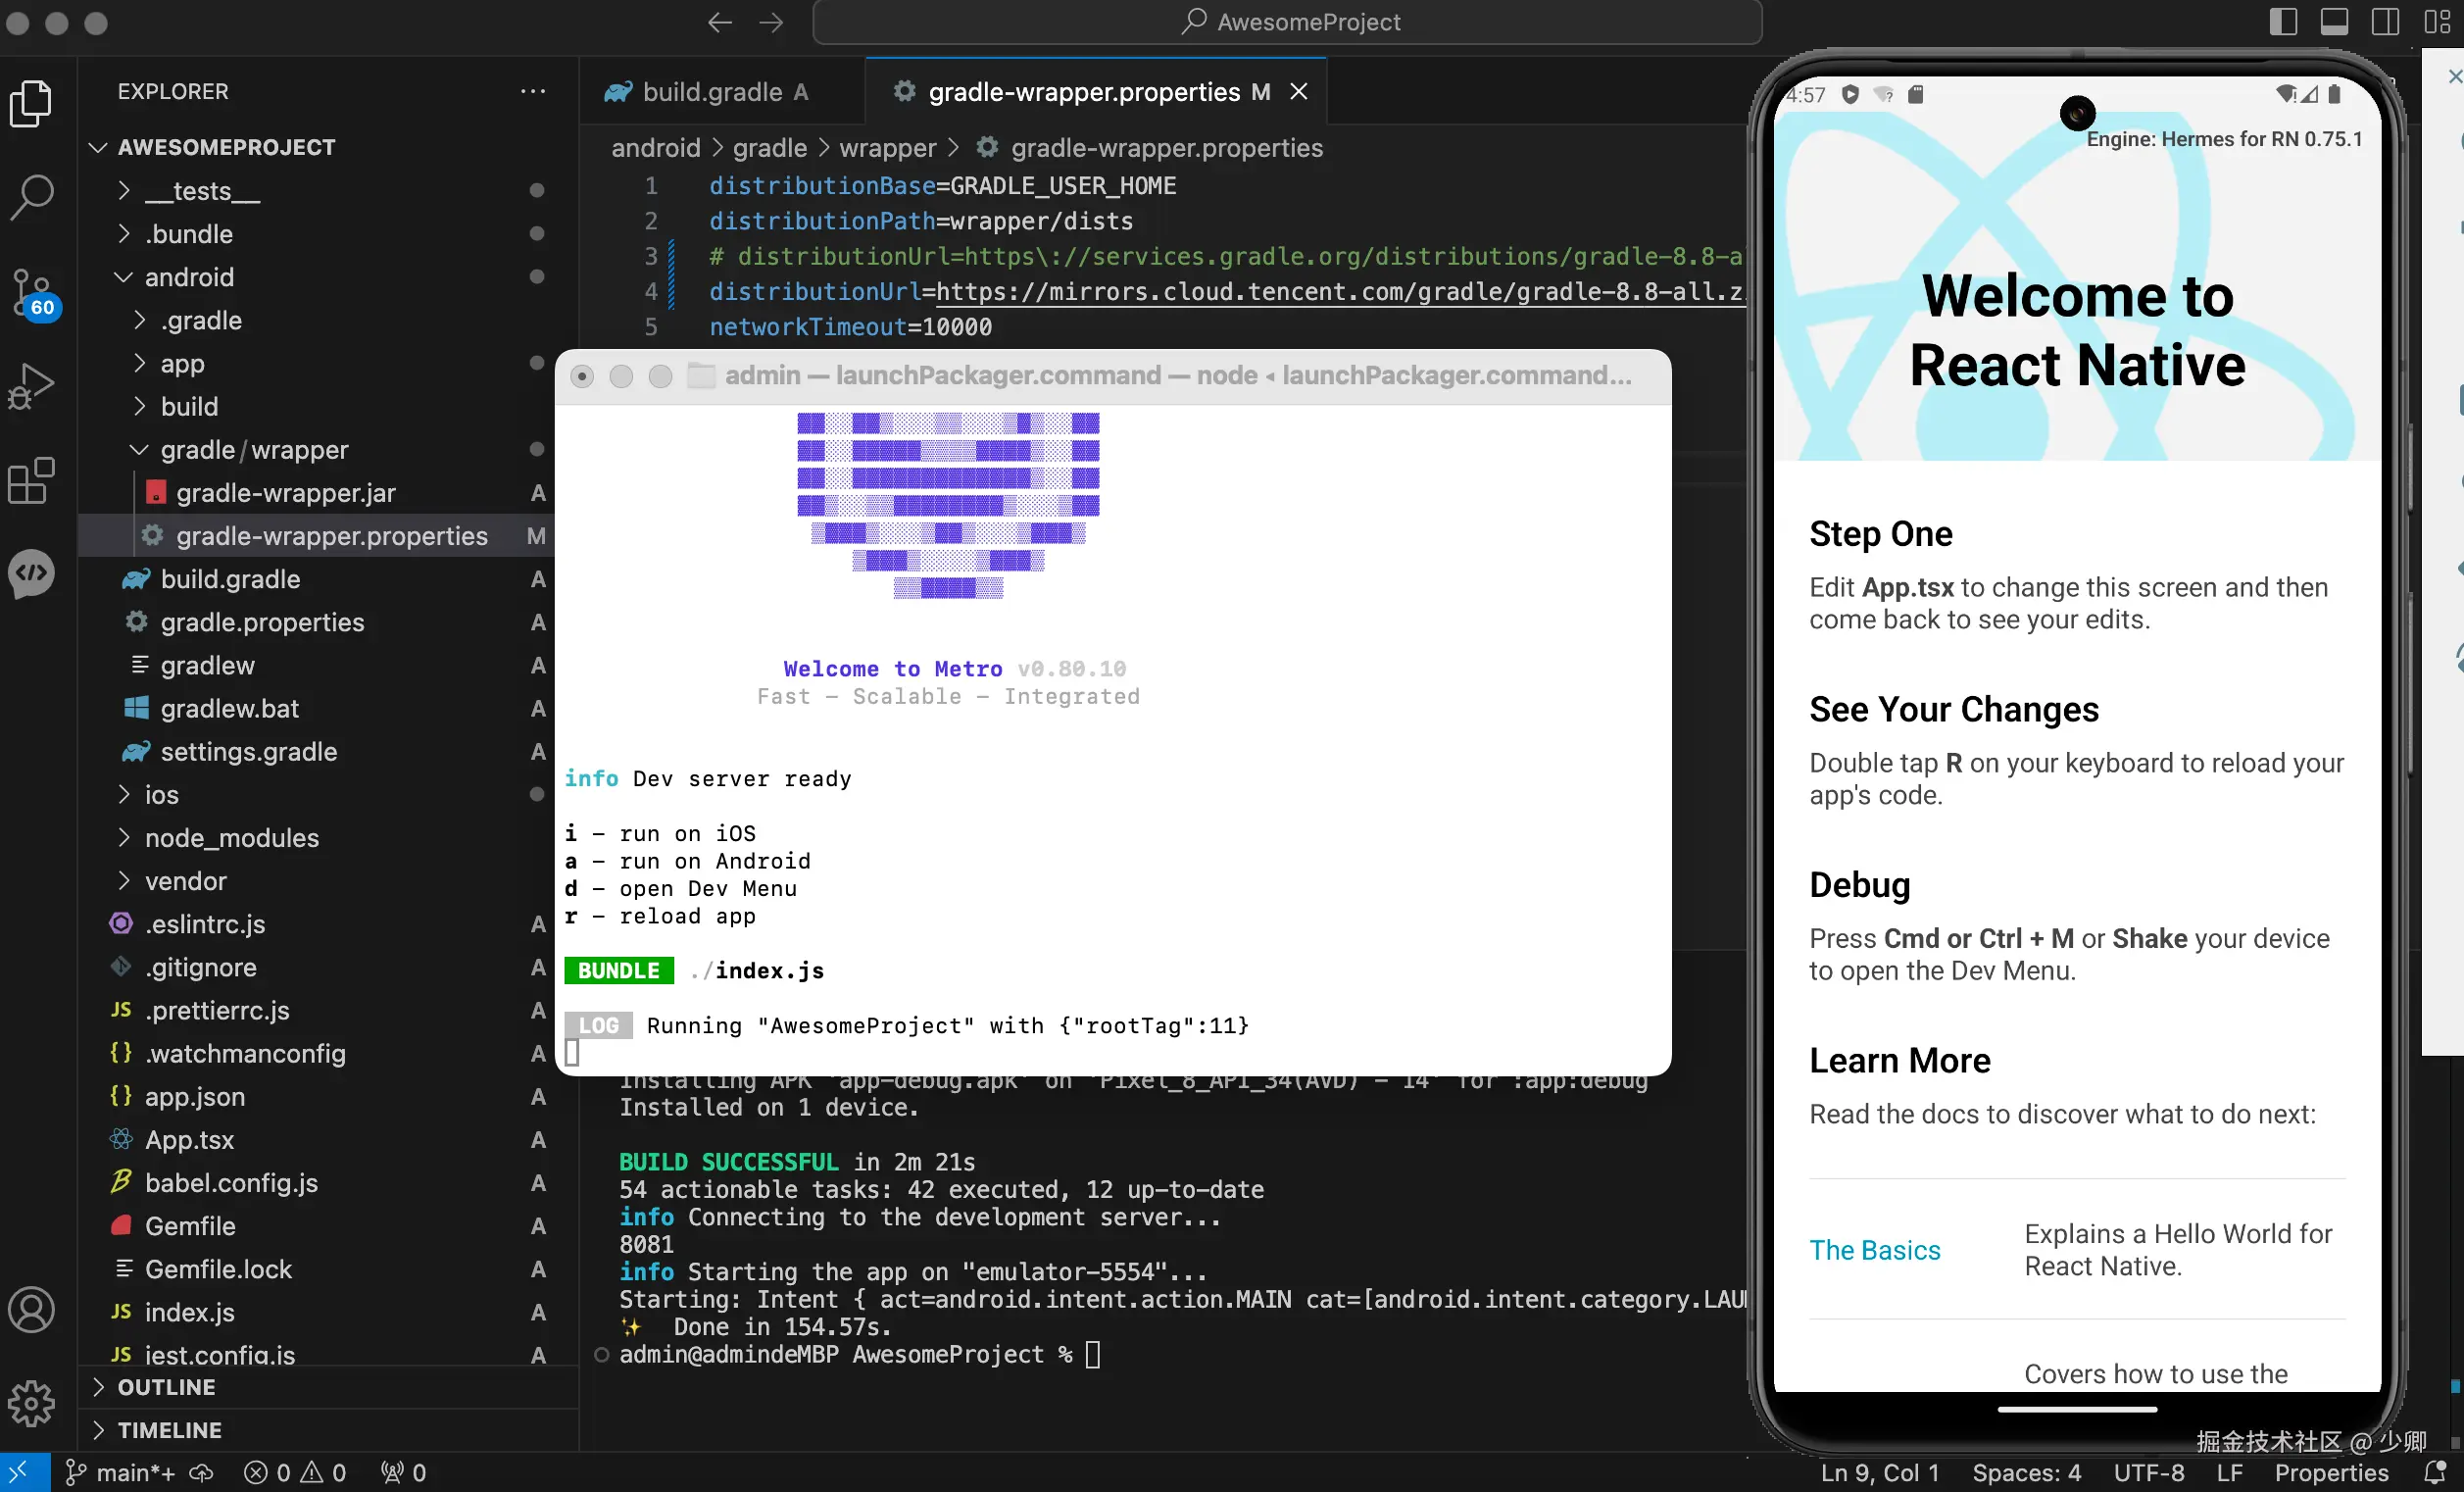Click the AwesomeProject command center search box
Image resolution: width=2464 pixels, height=1492 pixels.
(x=1288, y=22)
